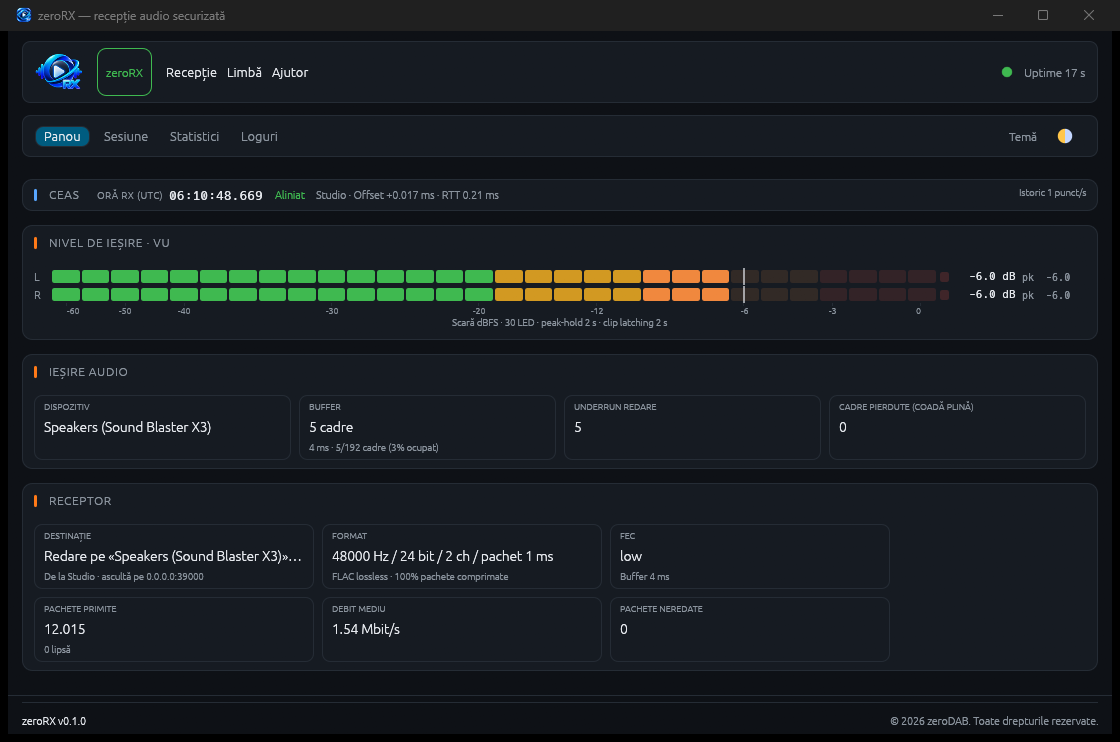Toggle the theme half-moon icon
Screen dimensions: 1120x742
pos(1064,136)
